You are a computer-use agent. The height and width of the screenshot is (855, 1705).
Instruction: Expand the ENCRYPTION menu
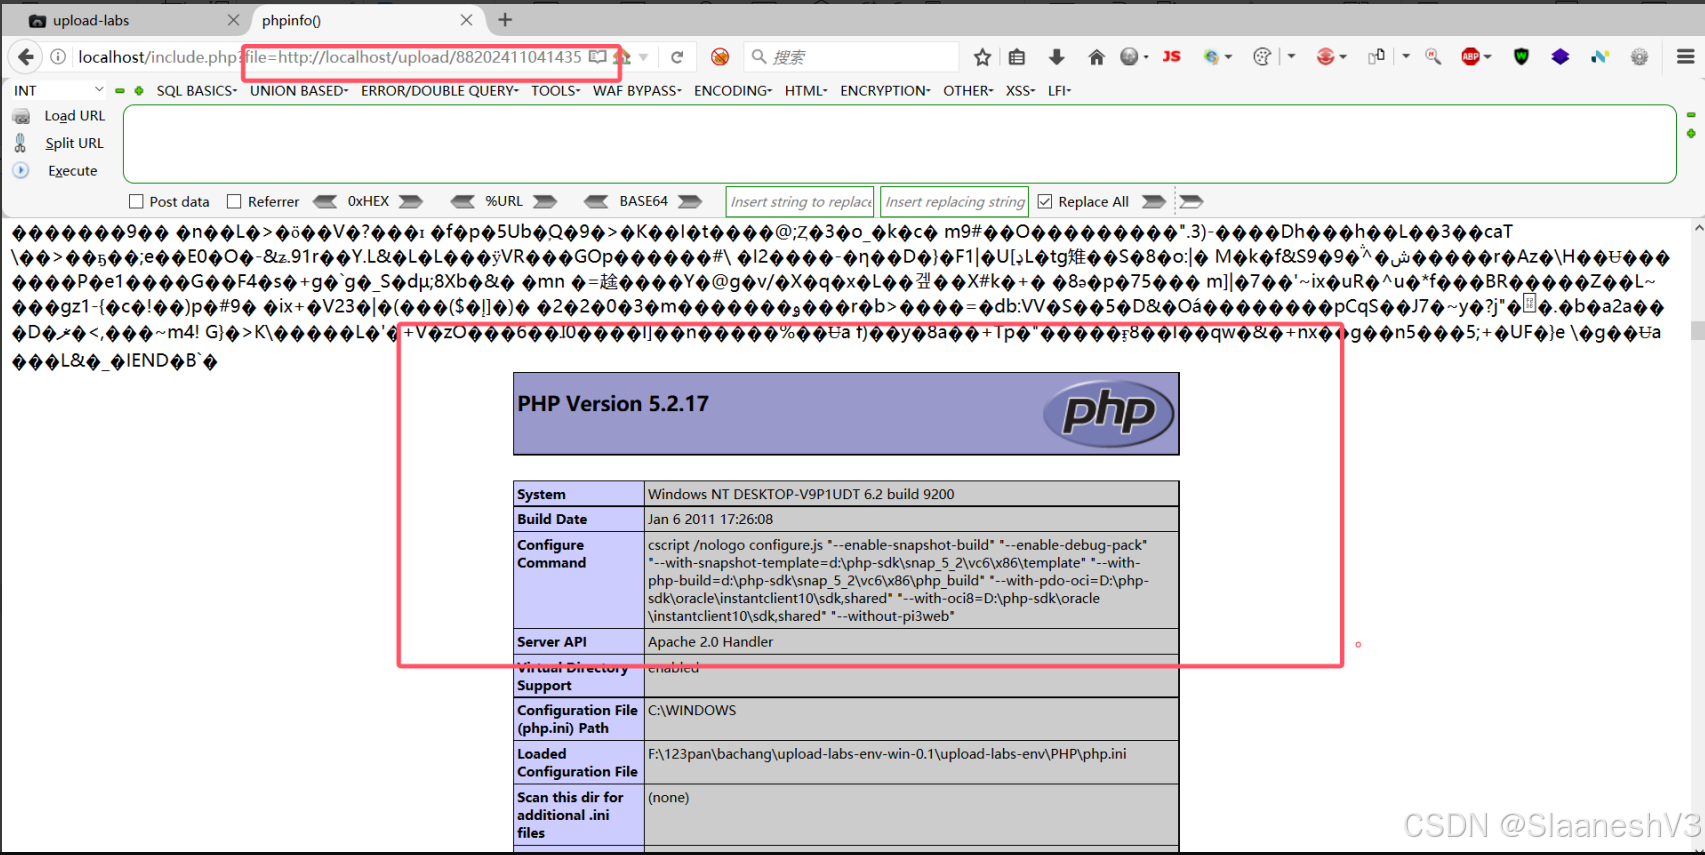click(x=885, y=90)
